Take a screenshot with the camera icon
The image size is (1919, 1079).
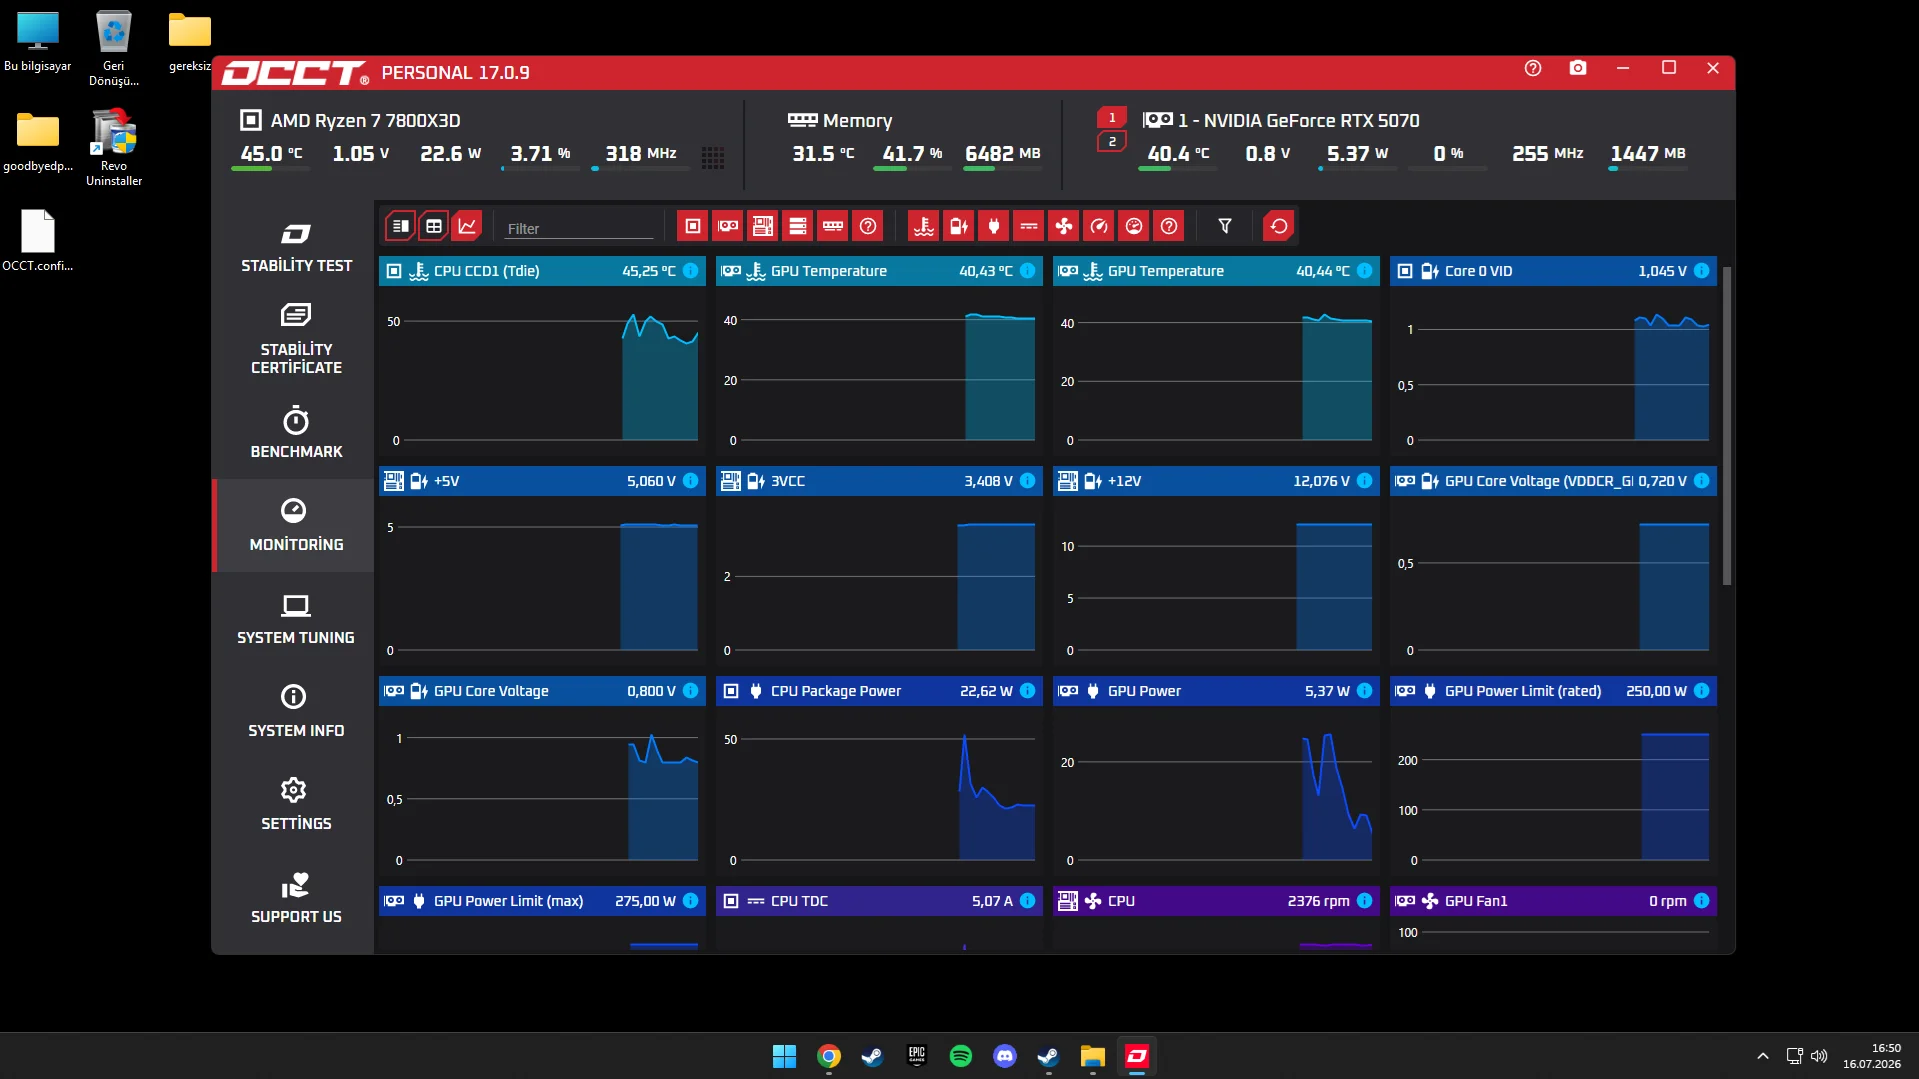[1578, 69]
